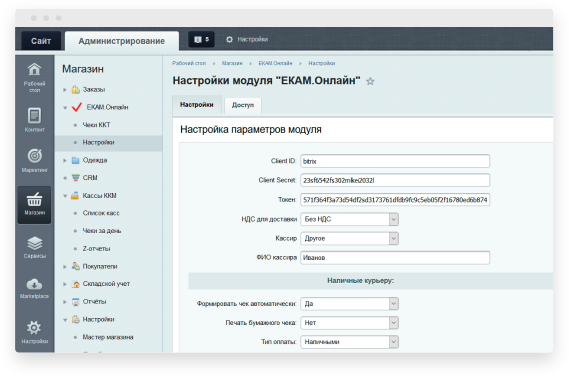Screen dimensions: 569x376
Task: Open the Сервисы layers icon
Action: pyautogui.click(x=34, y=243)
